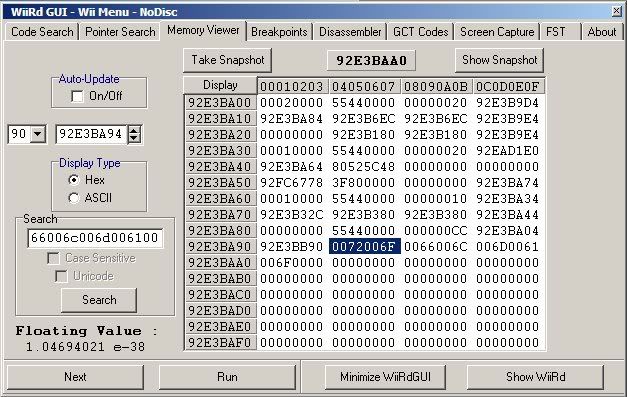Viewport: 627px width, 397px height.
Task: Increment the 92E3BA94 address with the up arrow
Action: coord(134,130)
